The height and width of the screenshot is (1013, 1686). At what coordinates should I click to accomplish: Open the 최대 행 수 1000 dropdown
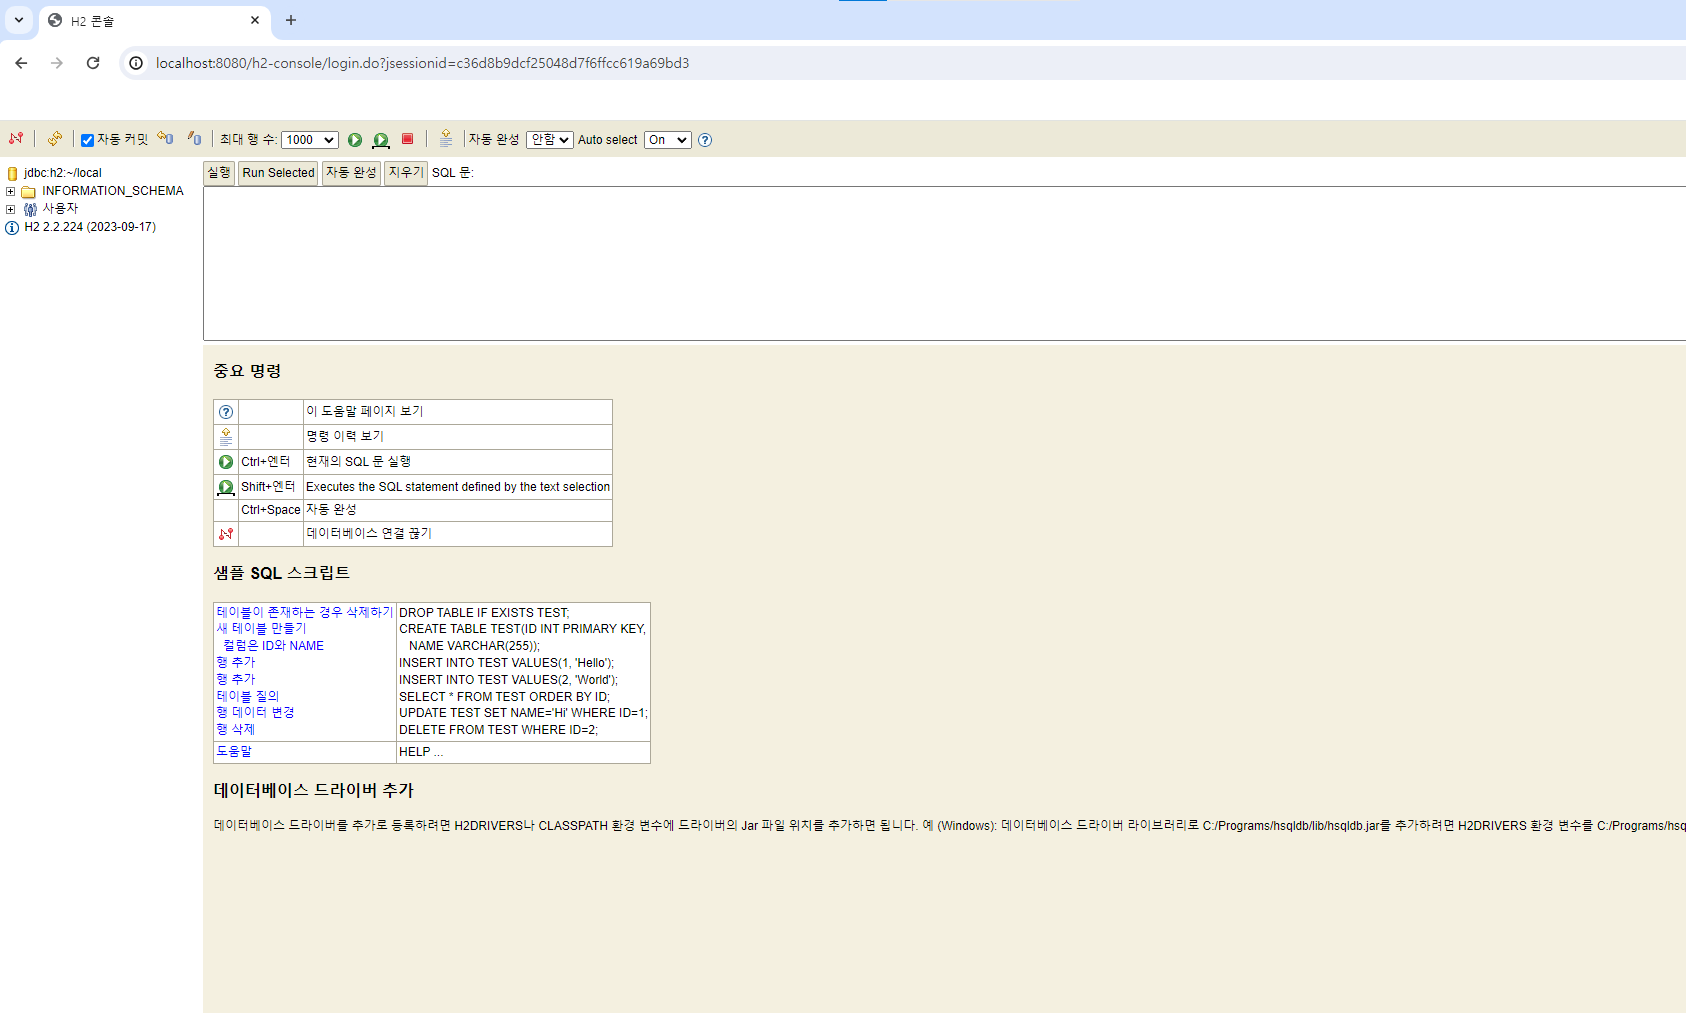coord(310,140)
